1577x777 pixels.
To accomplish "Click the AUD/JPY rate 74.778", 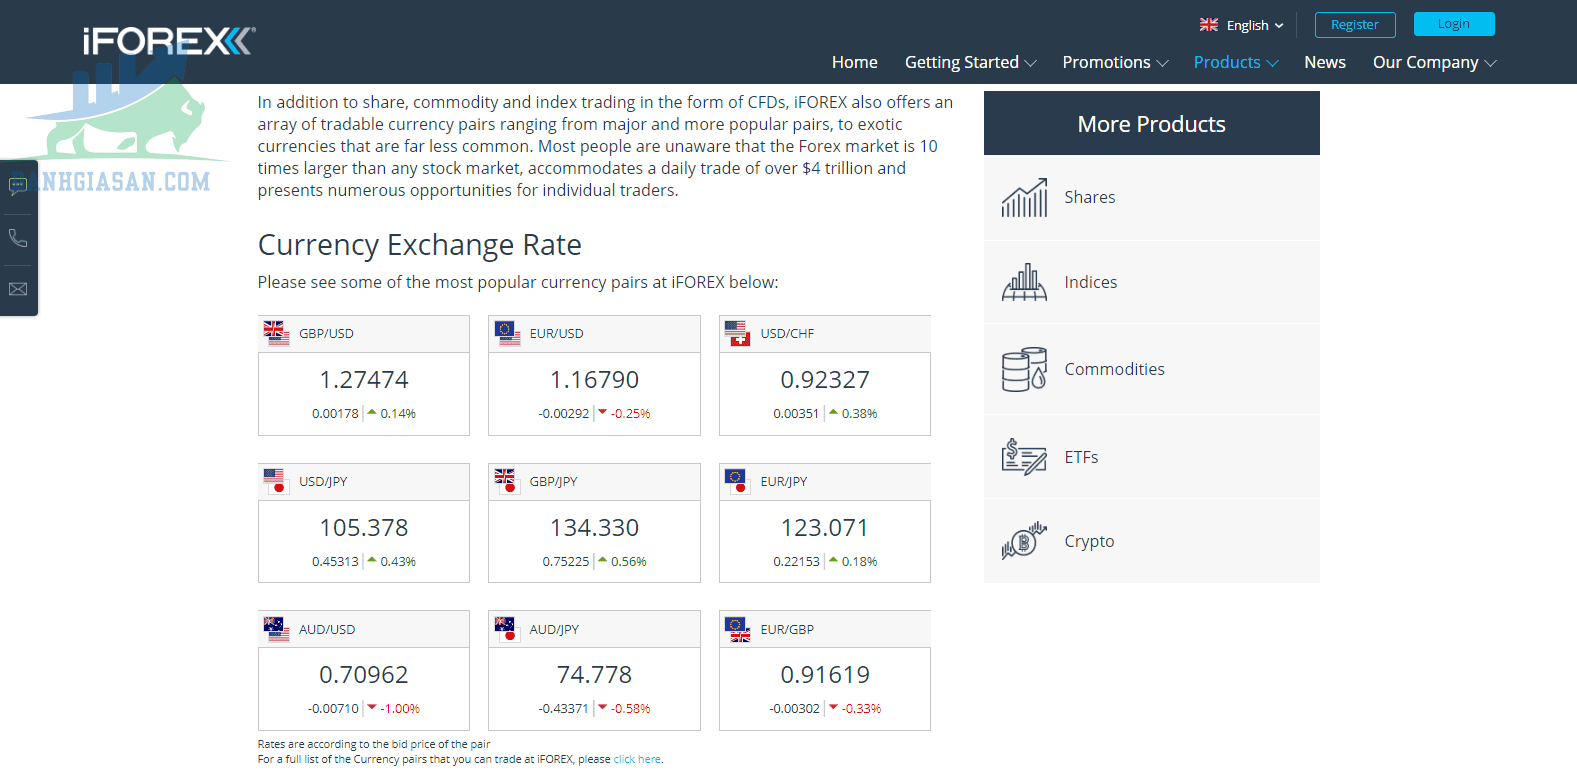I will (x=594, y=675).
